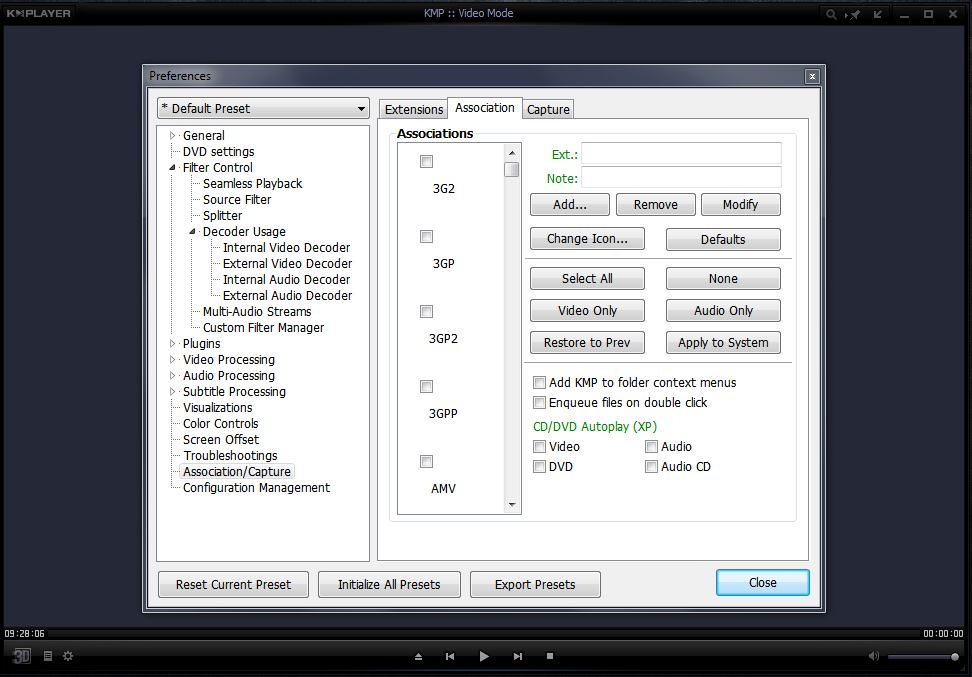
Task: Click the eject icon in playback bar
Action: point(418,656)
